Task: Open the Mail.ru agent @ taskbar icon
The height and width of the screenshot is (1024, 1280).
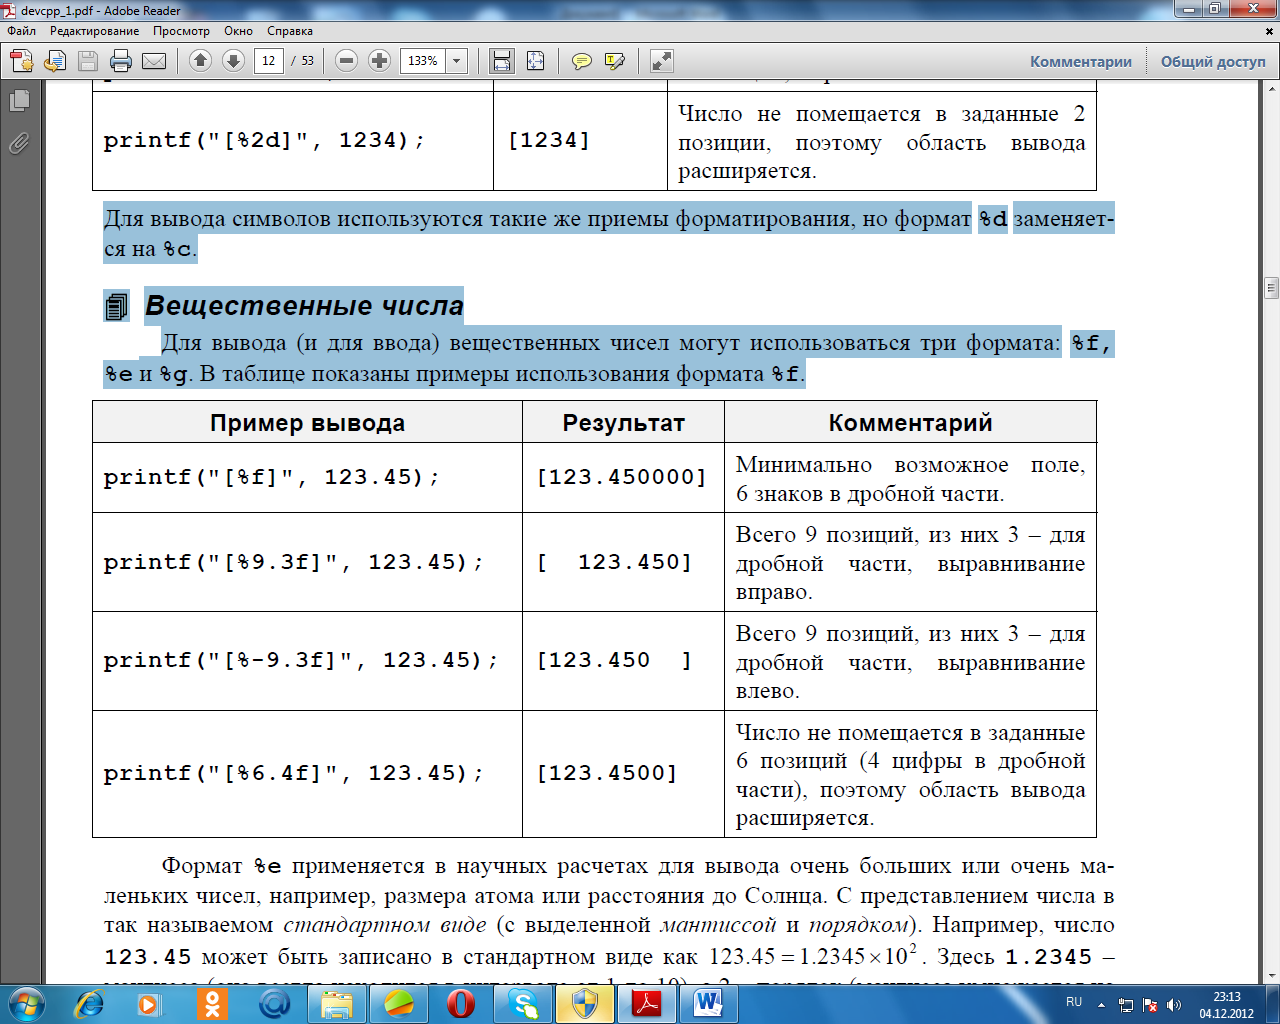Action: 274,1003
